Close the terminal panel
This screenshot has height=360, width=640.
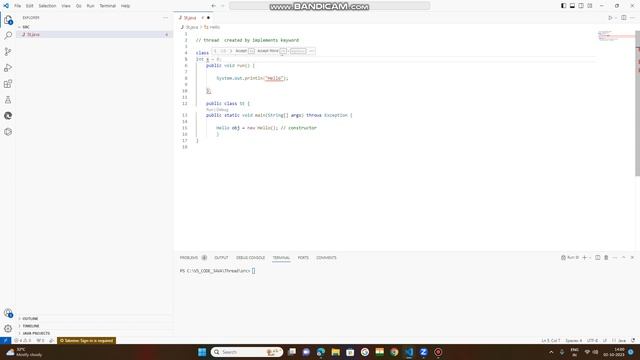(632, 258)
